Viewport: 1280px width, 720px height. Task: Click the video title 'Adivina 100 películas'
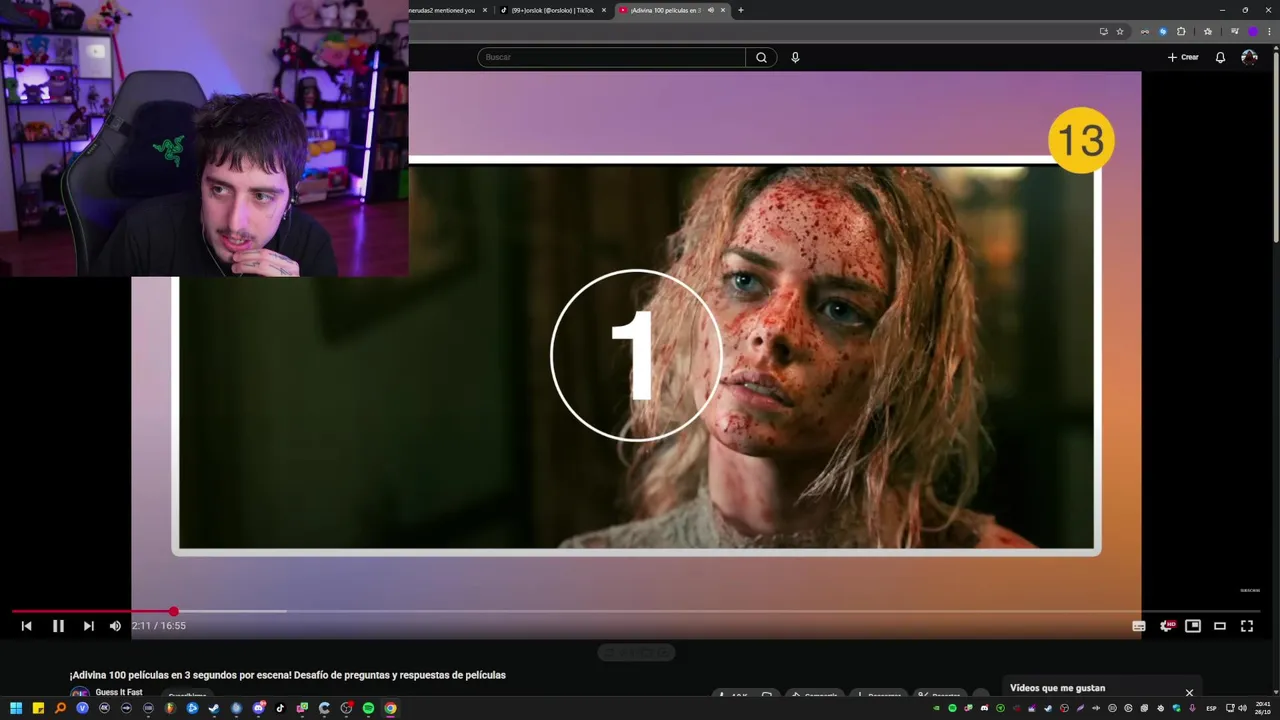click(288, 675)
